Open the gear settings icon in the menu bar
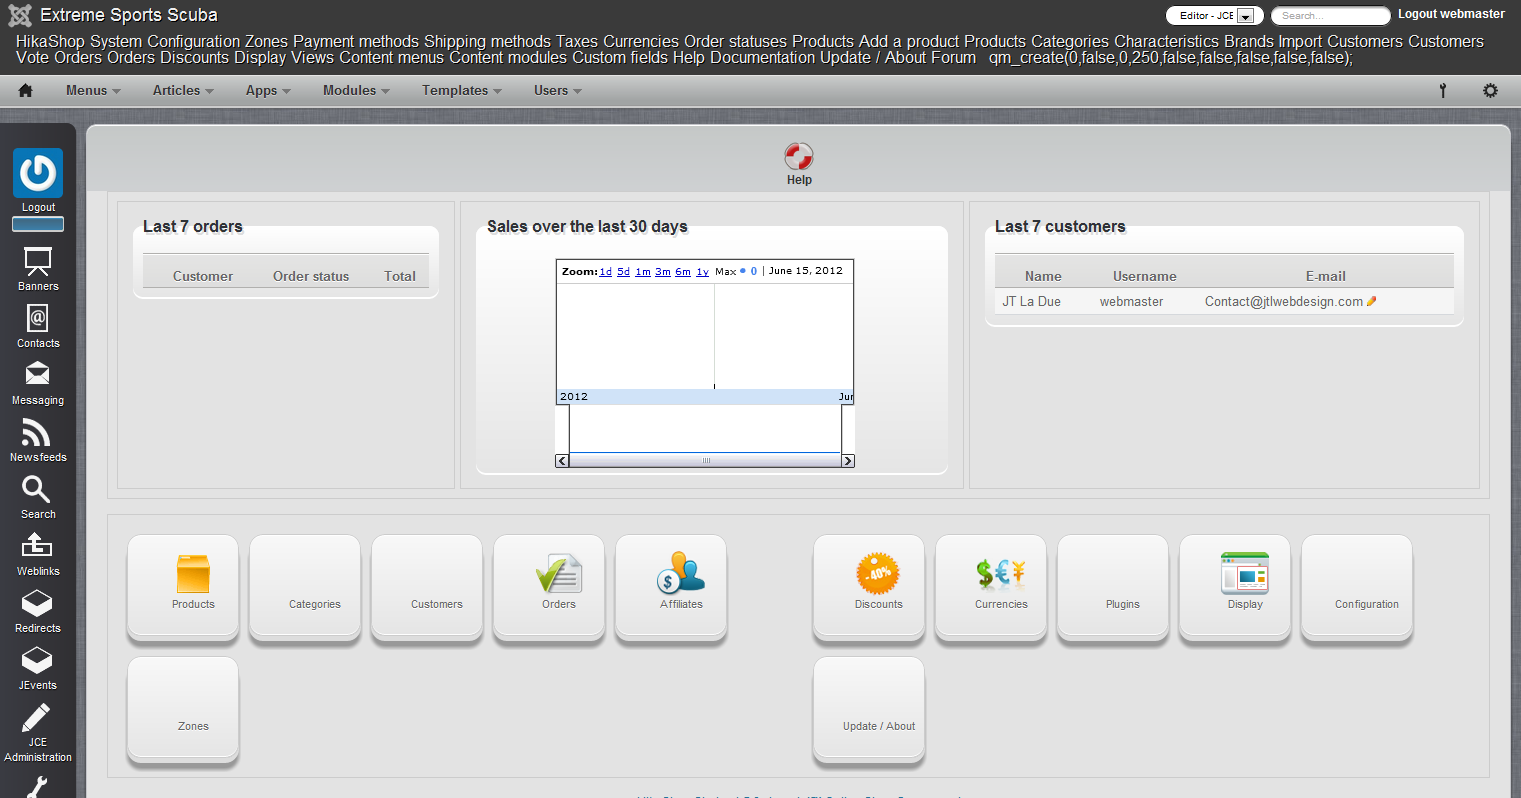The height and width of the screenshot is (798, 1521). click(x=1490, y=90)
